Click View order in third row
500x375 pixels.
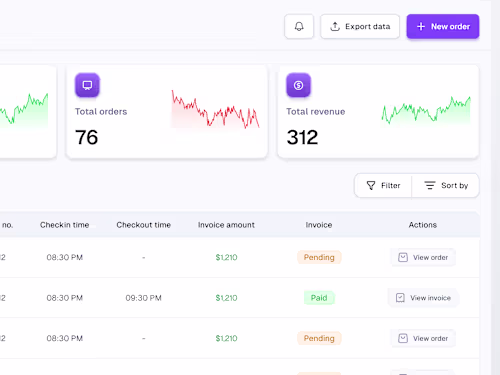point(423,338)
